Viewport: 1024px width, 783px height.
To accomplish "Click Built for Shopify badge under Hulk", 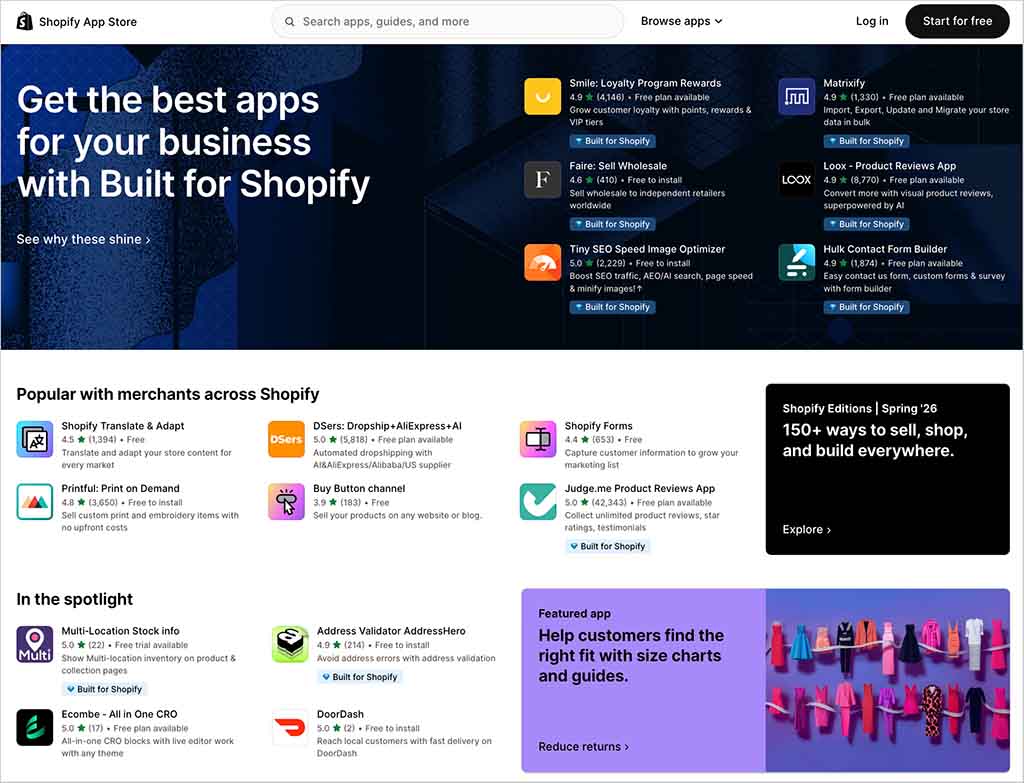I will point(866,307).
